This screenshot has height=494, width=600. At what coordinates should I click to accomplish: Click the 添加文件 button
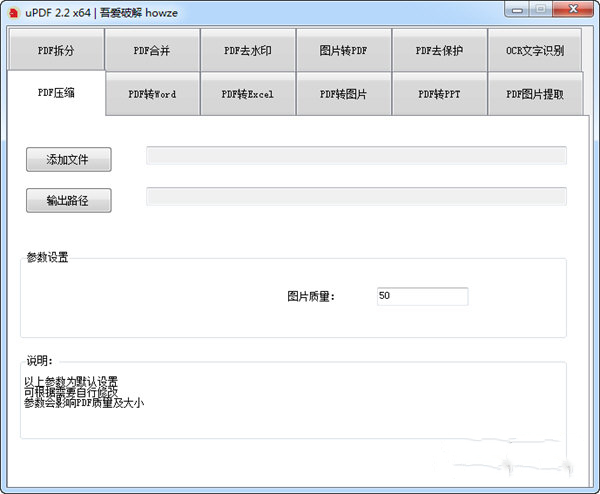point(68,159)
